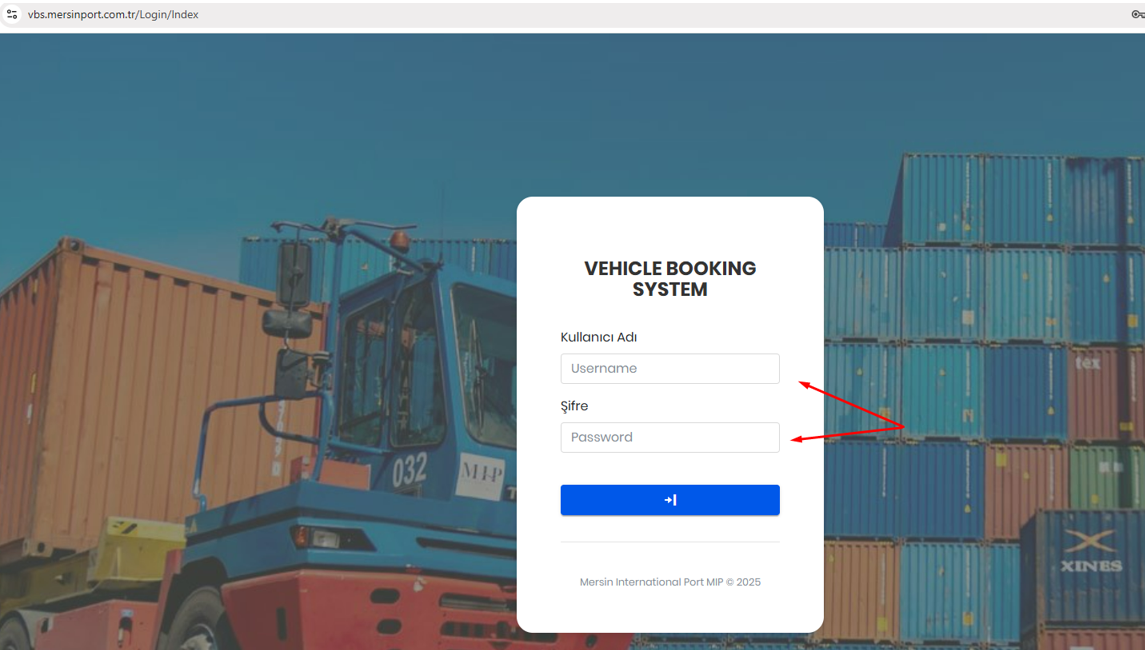Click the red arrow pointing at Username
1145x650 pixels.
pyautogui.click(x=851, y=404)
